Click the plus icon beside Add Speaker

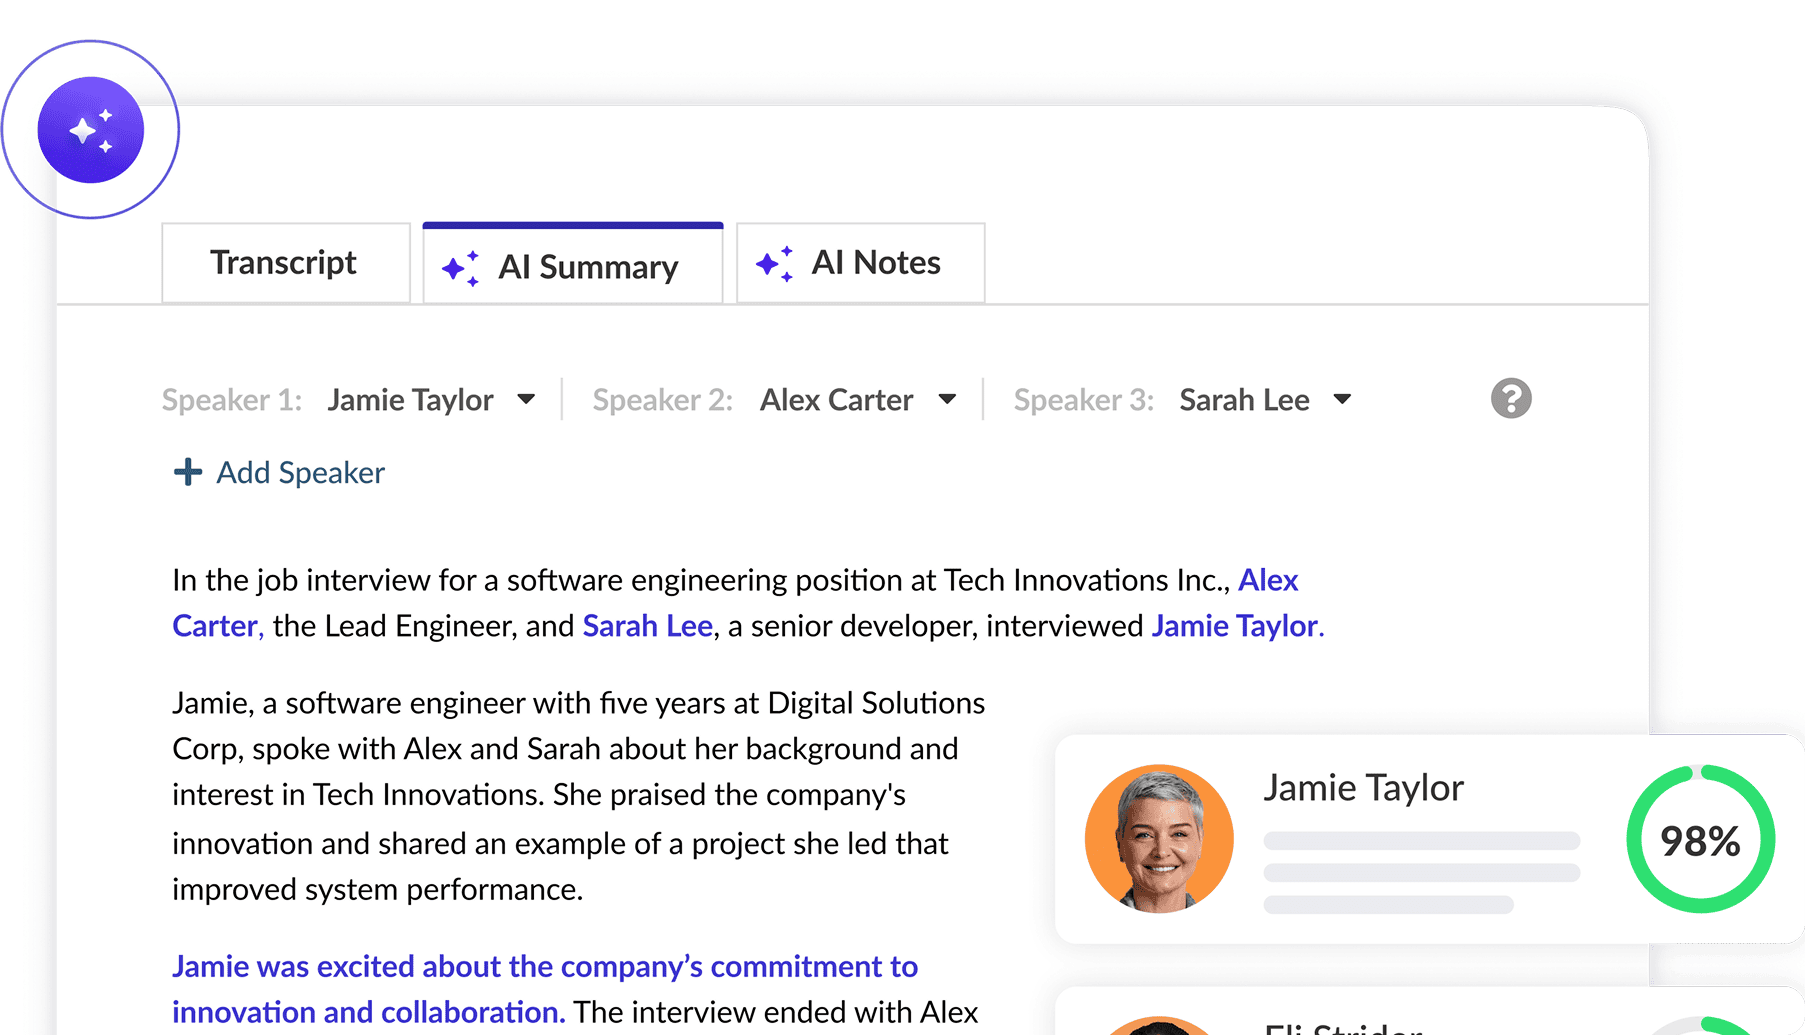point(188,472)
